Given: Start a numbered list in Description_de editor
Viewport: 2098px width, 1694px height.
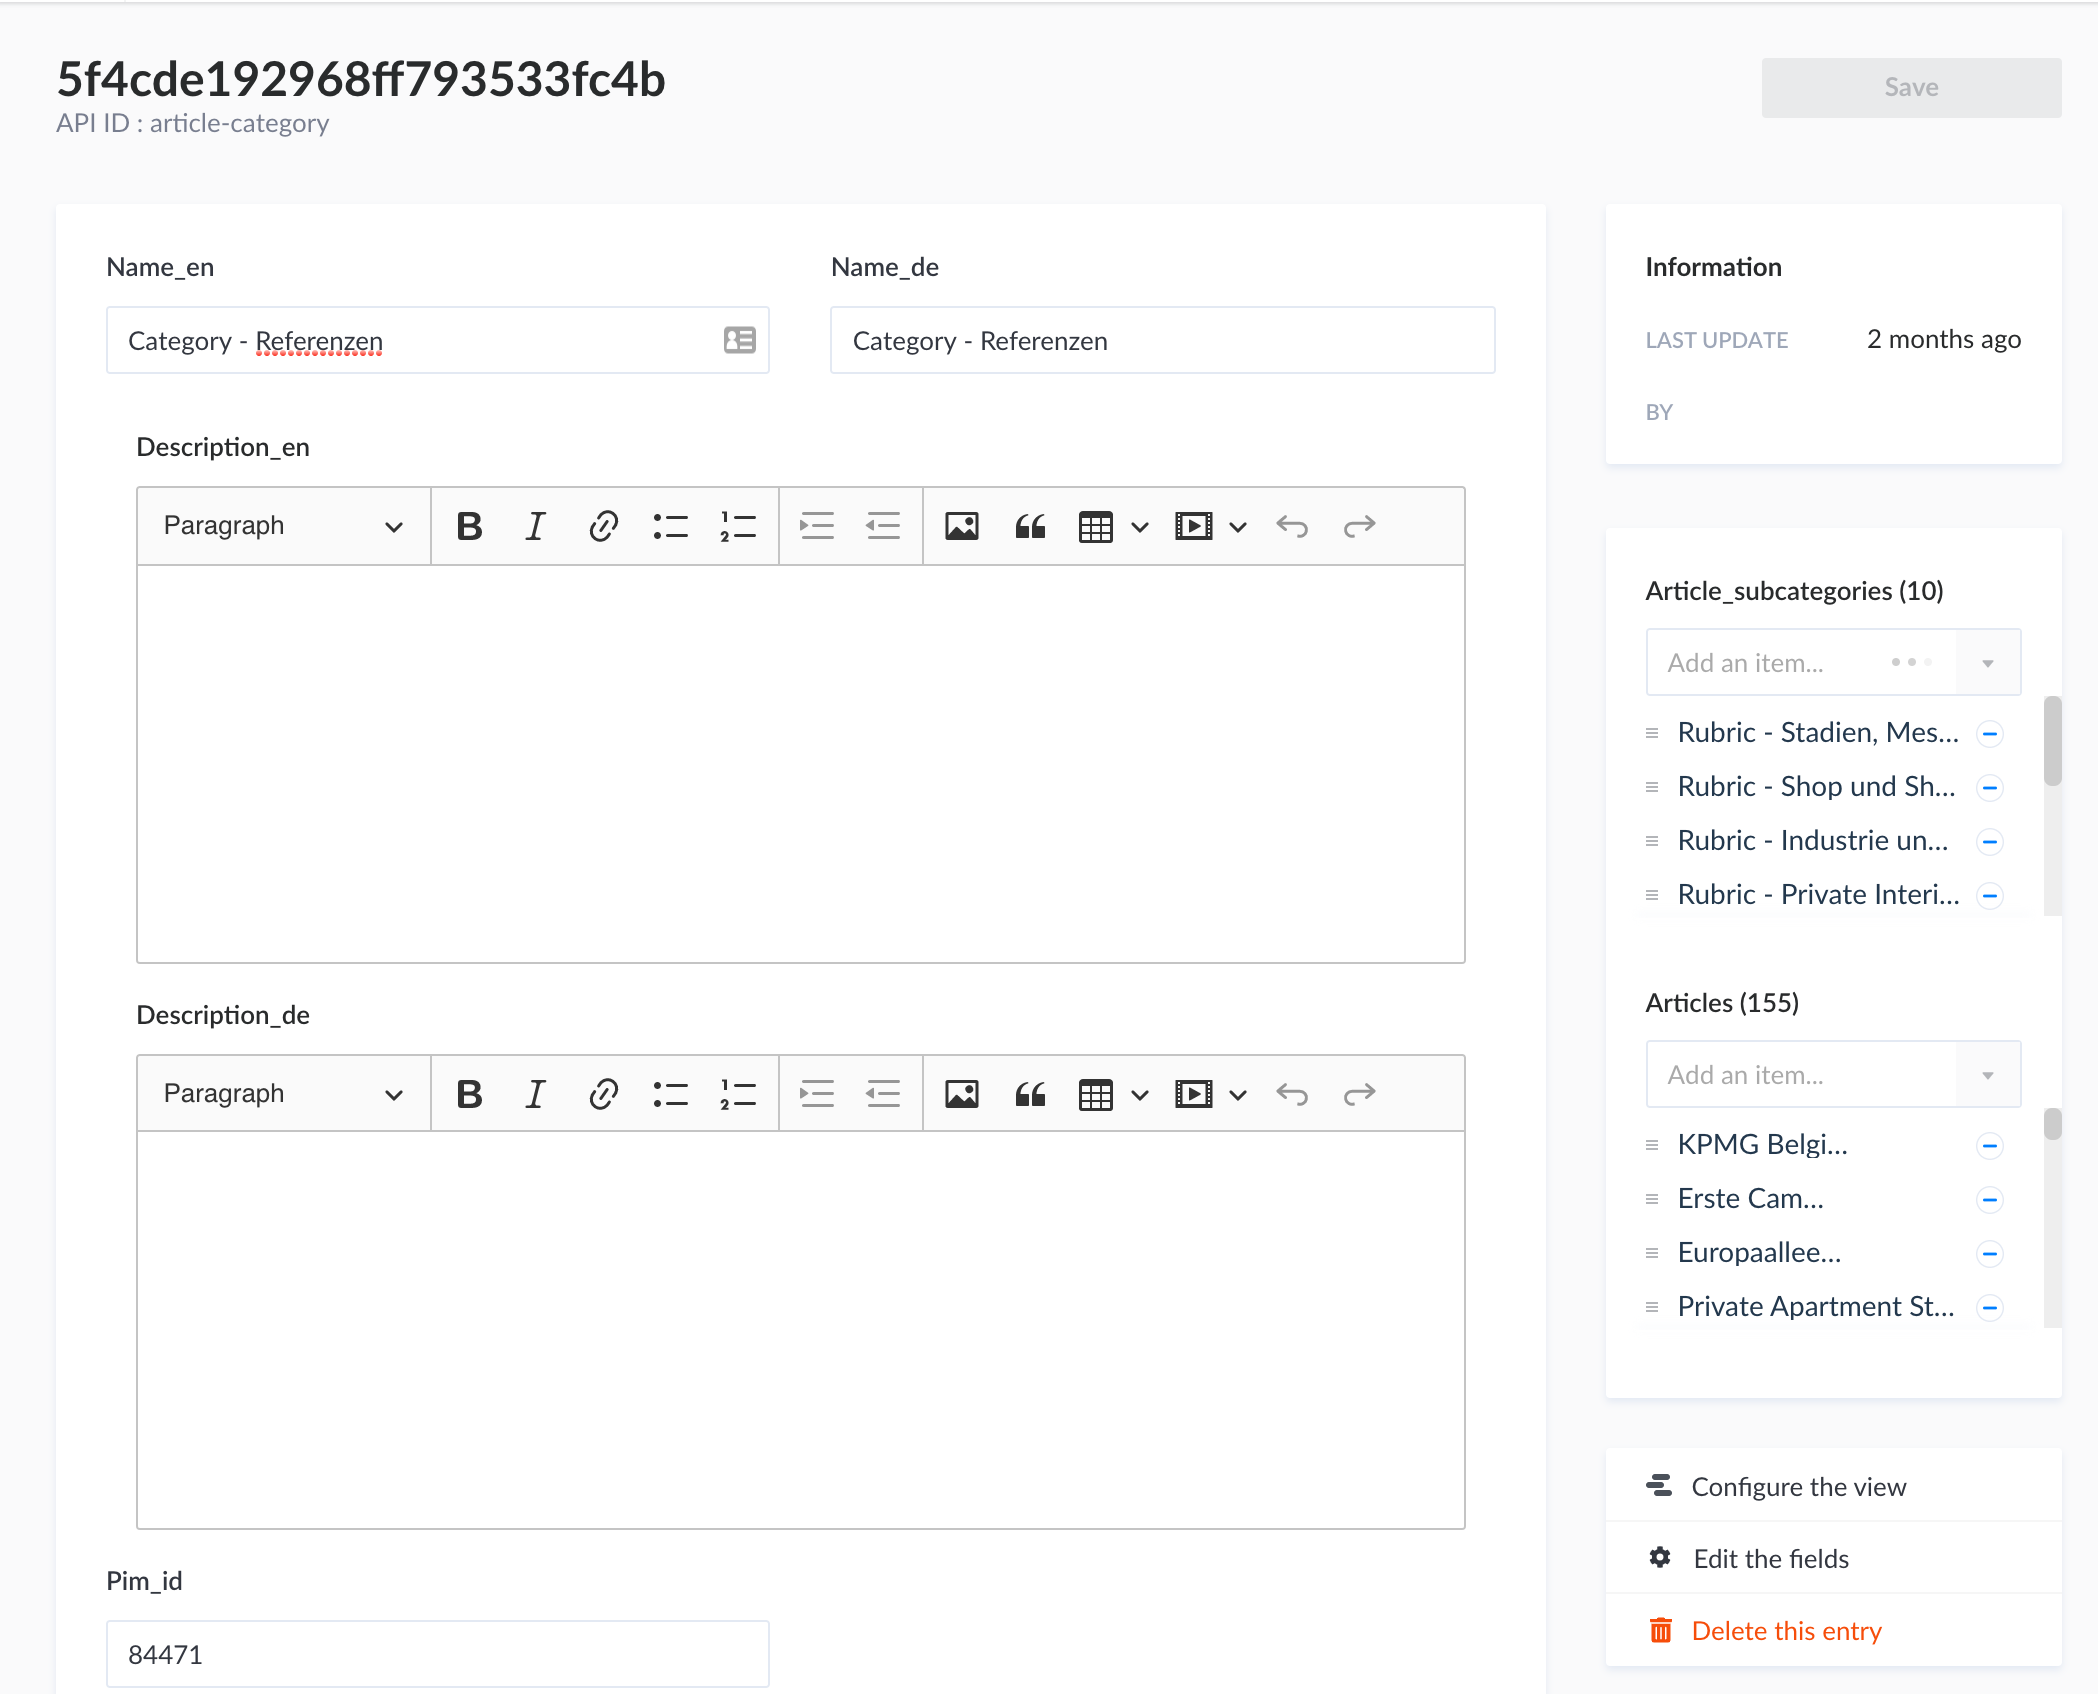Looking at the screenshot, I should coord(737,1093).
